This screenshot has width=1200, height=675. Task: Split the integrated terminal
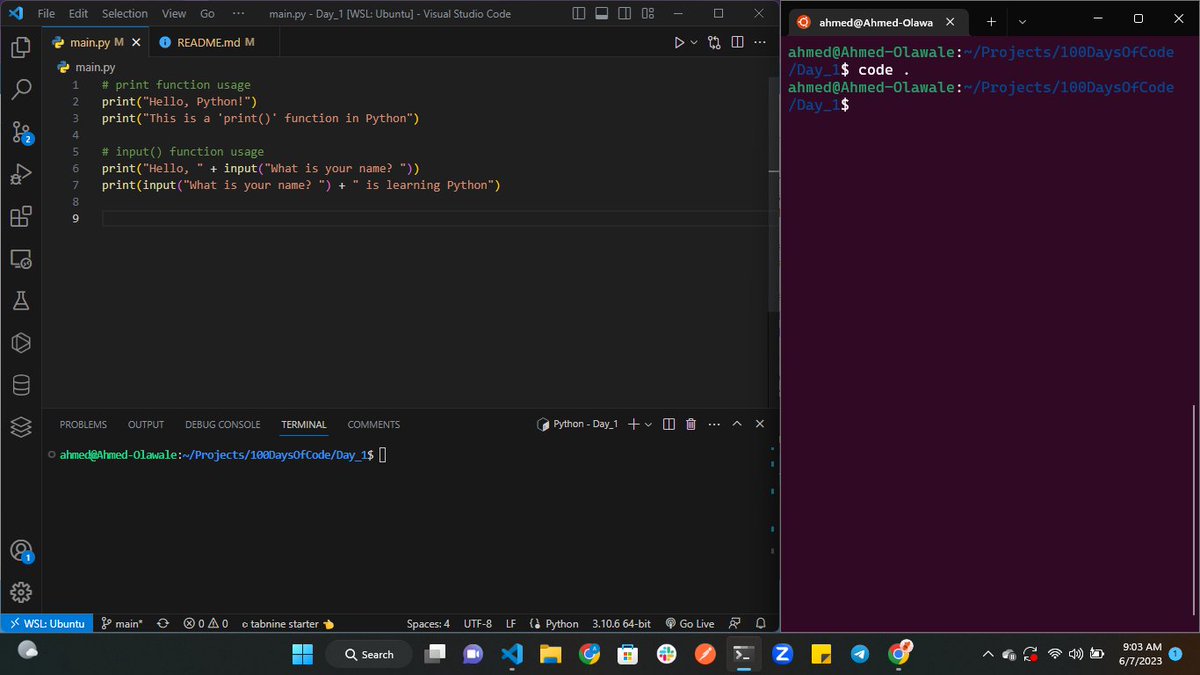click(x=669, y=424)
